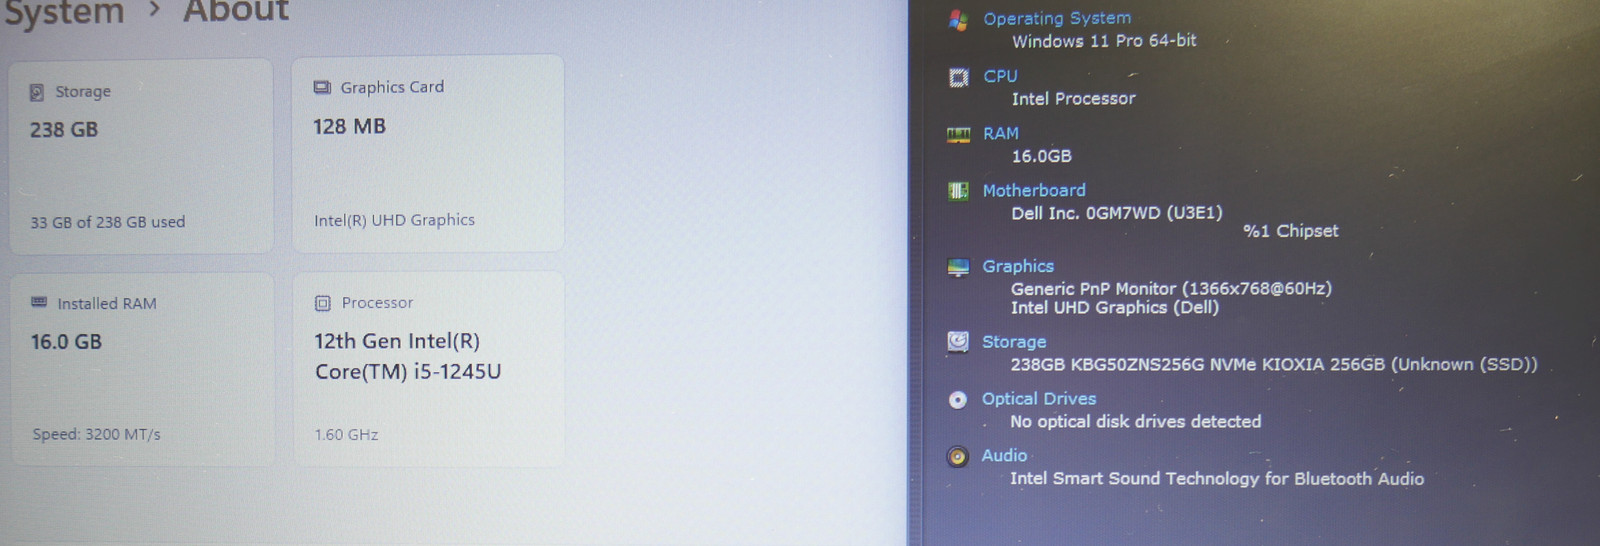This screenshot has width=1600, height=546.
Task: Open the Graphics Card 128 MB card
Action: pyautogui.click(x=427, y=154)
